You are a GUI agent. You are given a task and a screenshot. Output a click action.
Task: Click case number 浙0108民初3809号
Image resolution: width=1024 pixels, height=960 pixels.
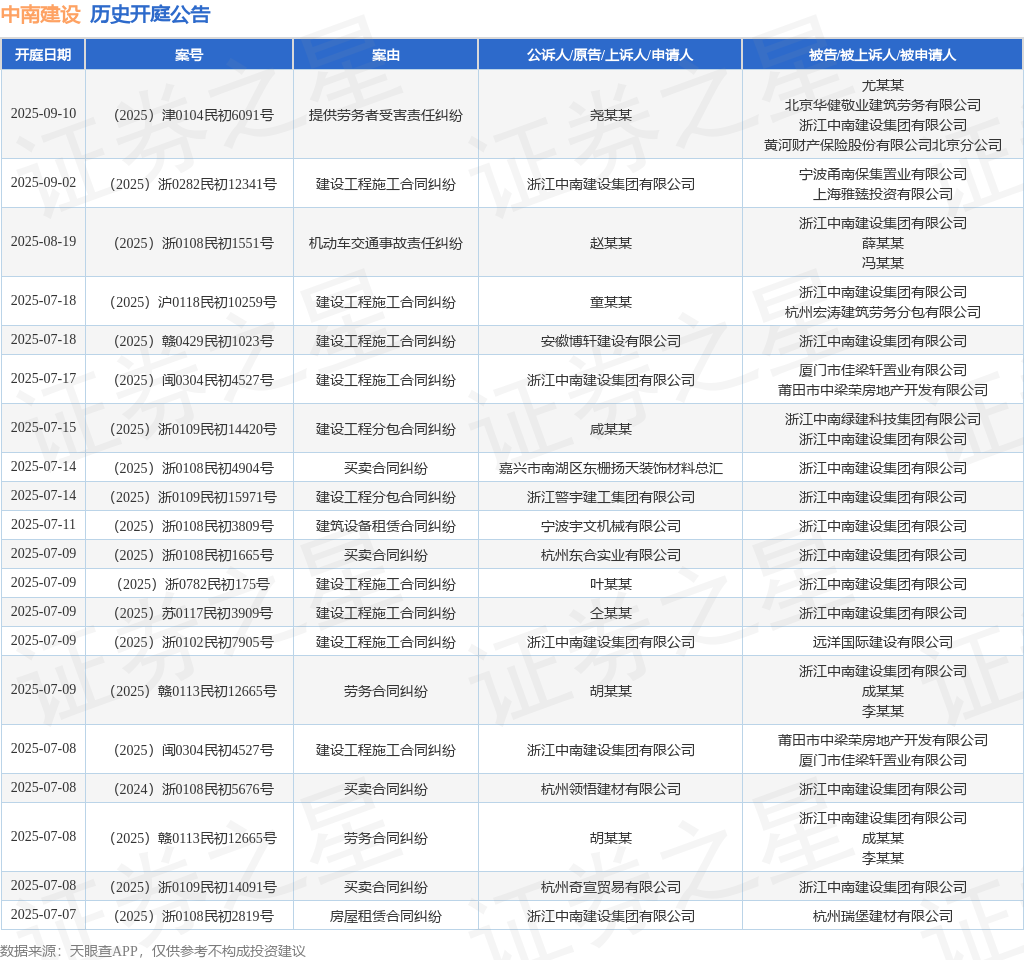point(193,526)
